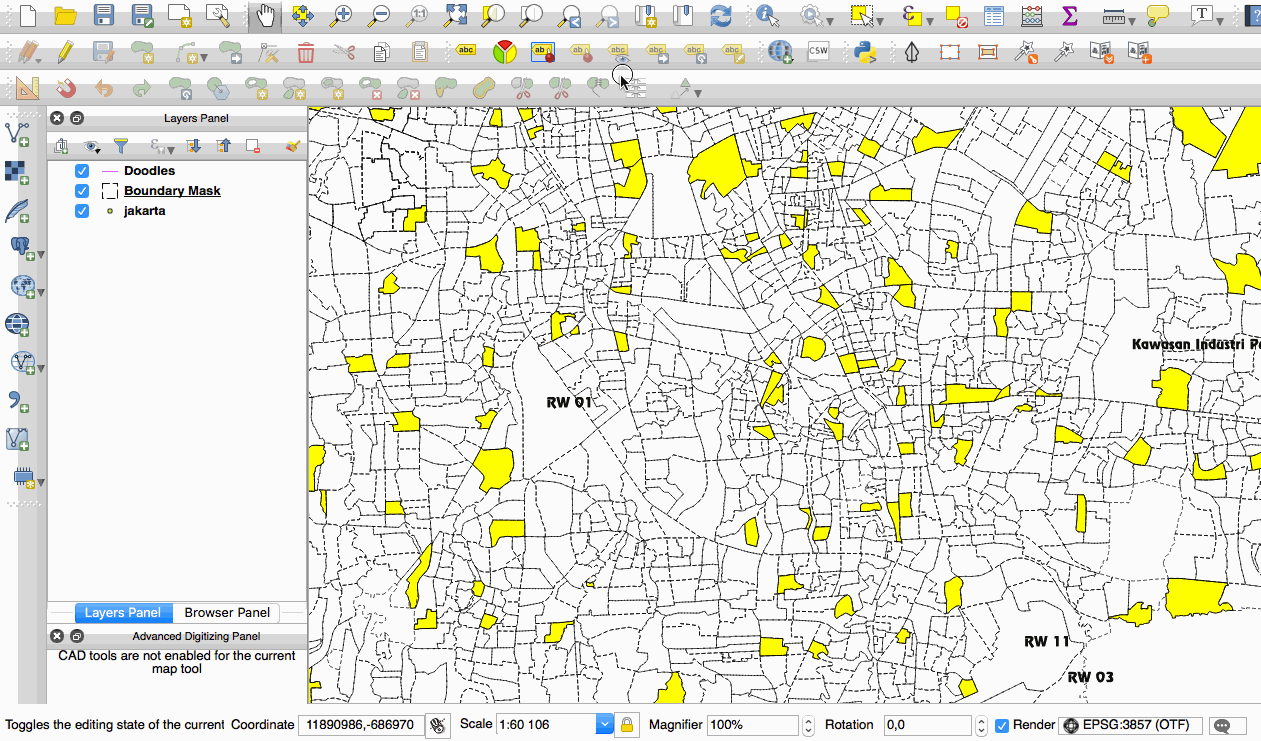Click the Refresh map icon
Viewport: 1261px width, 741px height.
720,15
